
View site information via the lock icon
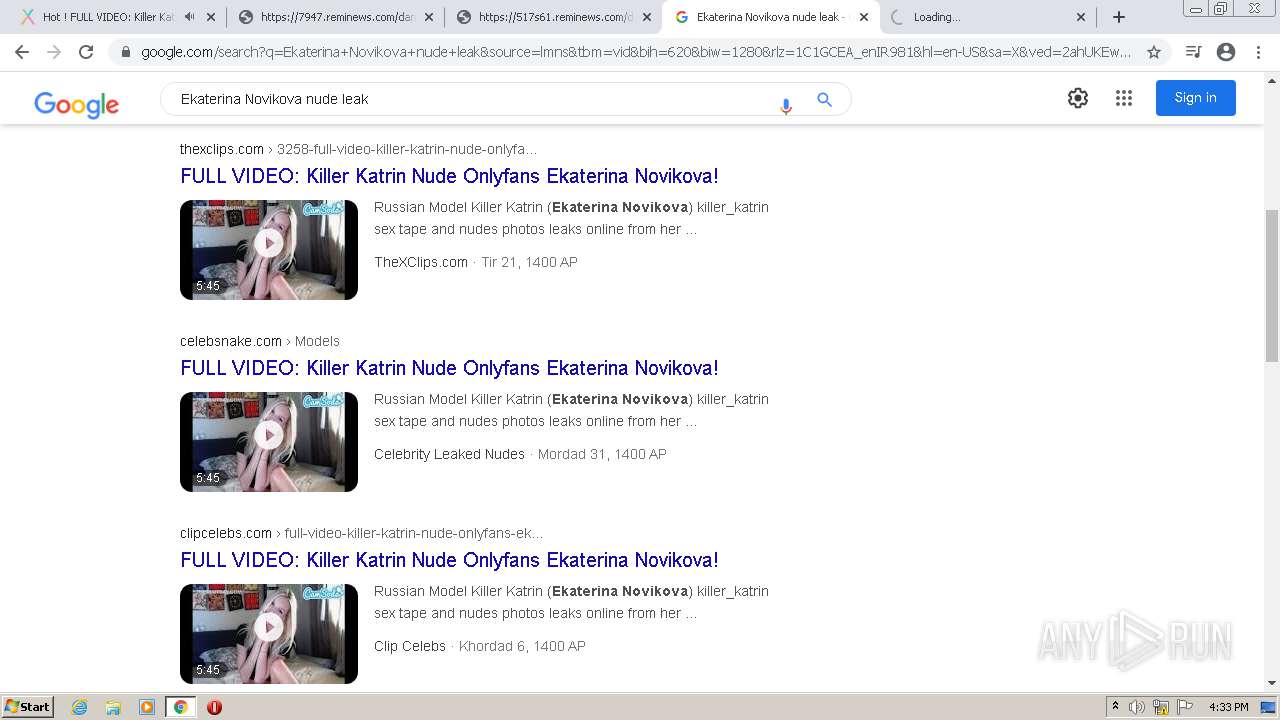pos(126,52)
